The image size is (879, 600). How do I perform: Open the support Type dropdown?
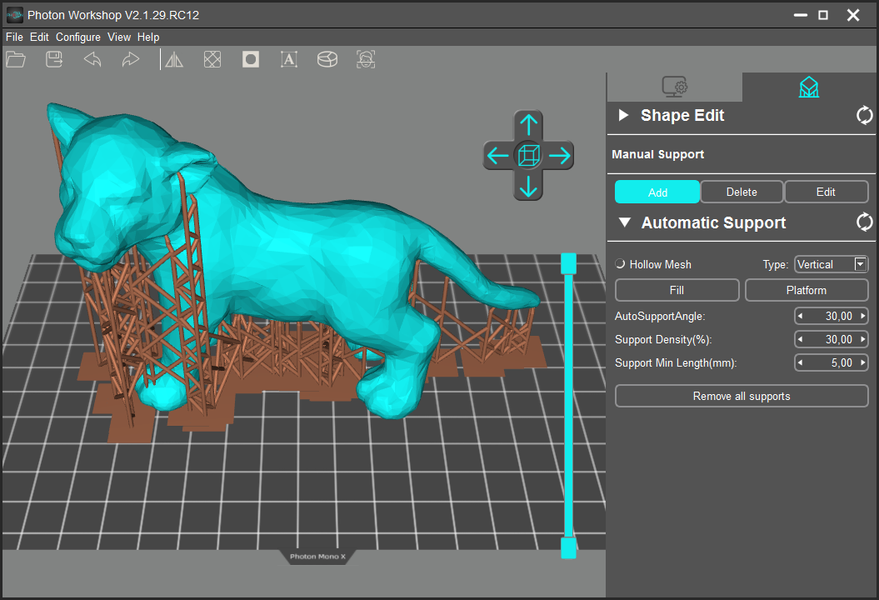(860, 264)
